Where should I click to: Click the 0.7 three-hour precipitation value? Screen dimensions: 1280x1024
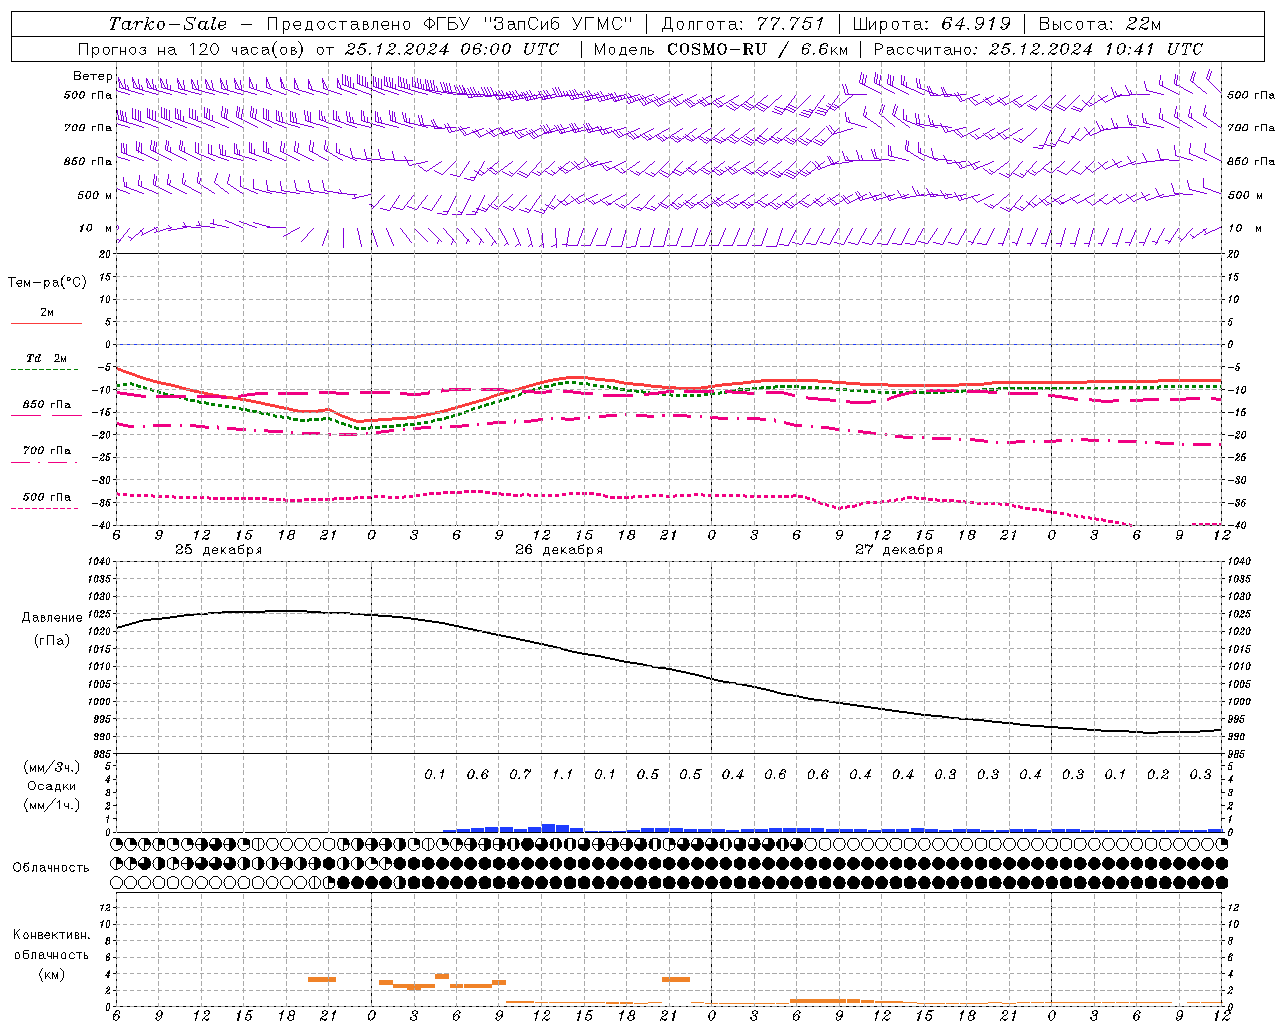click(x=520, y=774)
